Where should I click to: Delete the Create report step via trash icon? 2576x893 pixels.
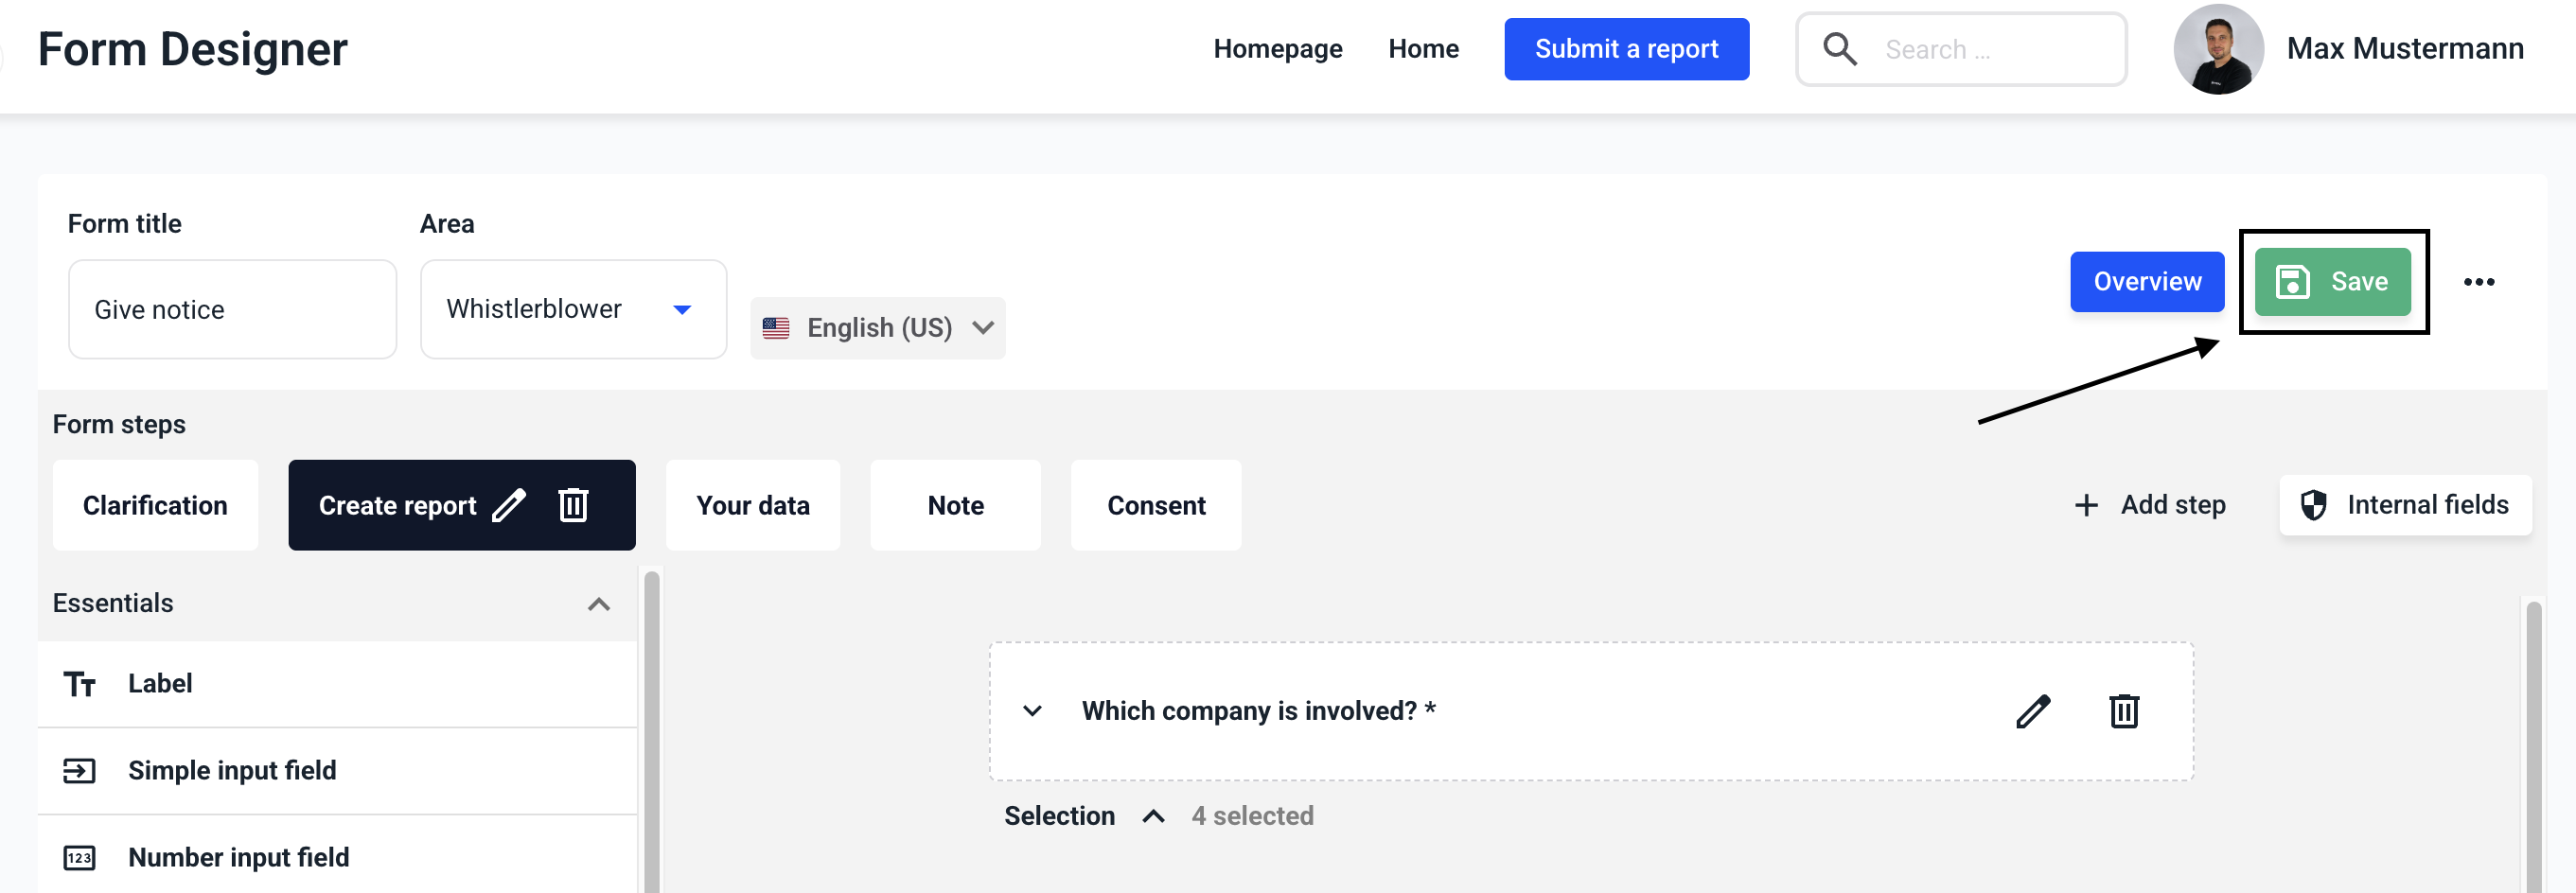(573, 505)
